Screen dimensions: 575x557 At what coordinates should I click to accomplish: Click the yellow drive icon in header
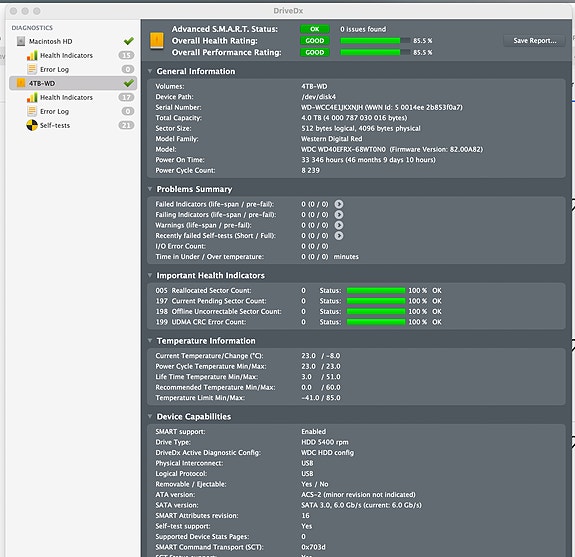click(157, 41)
